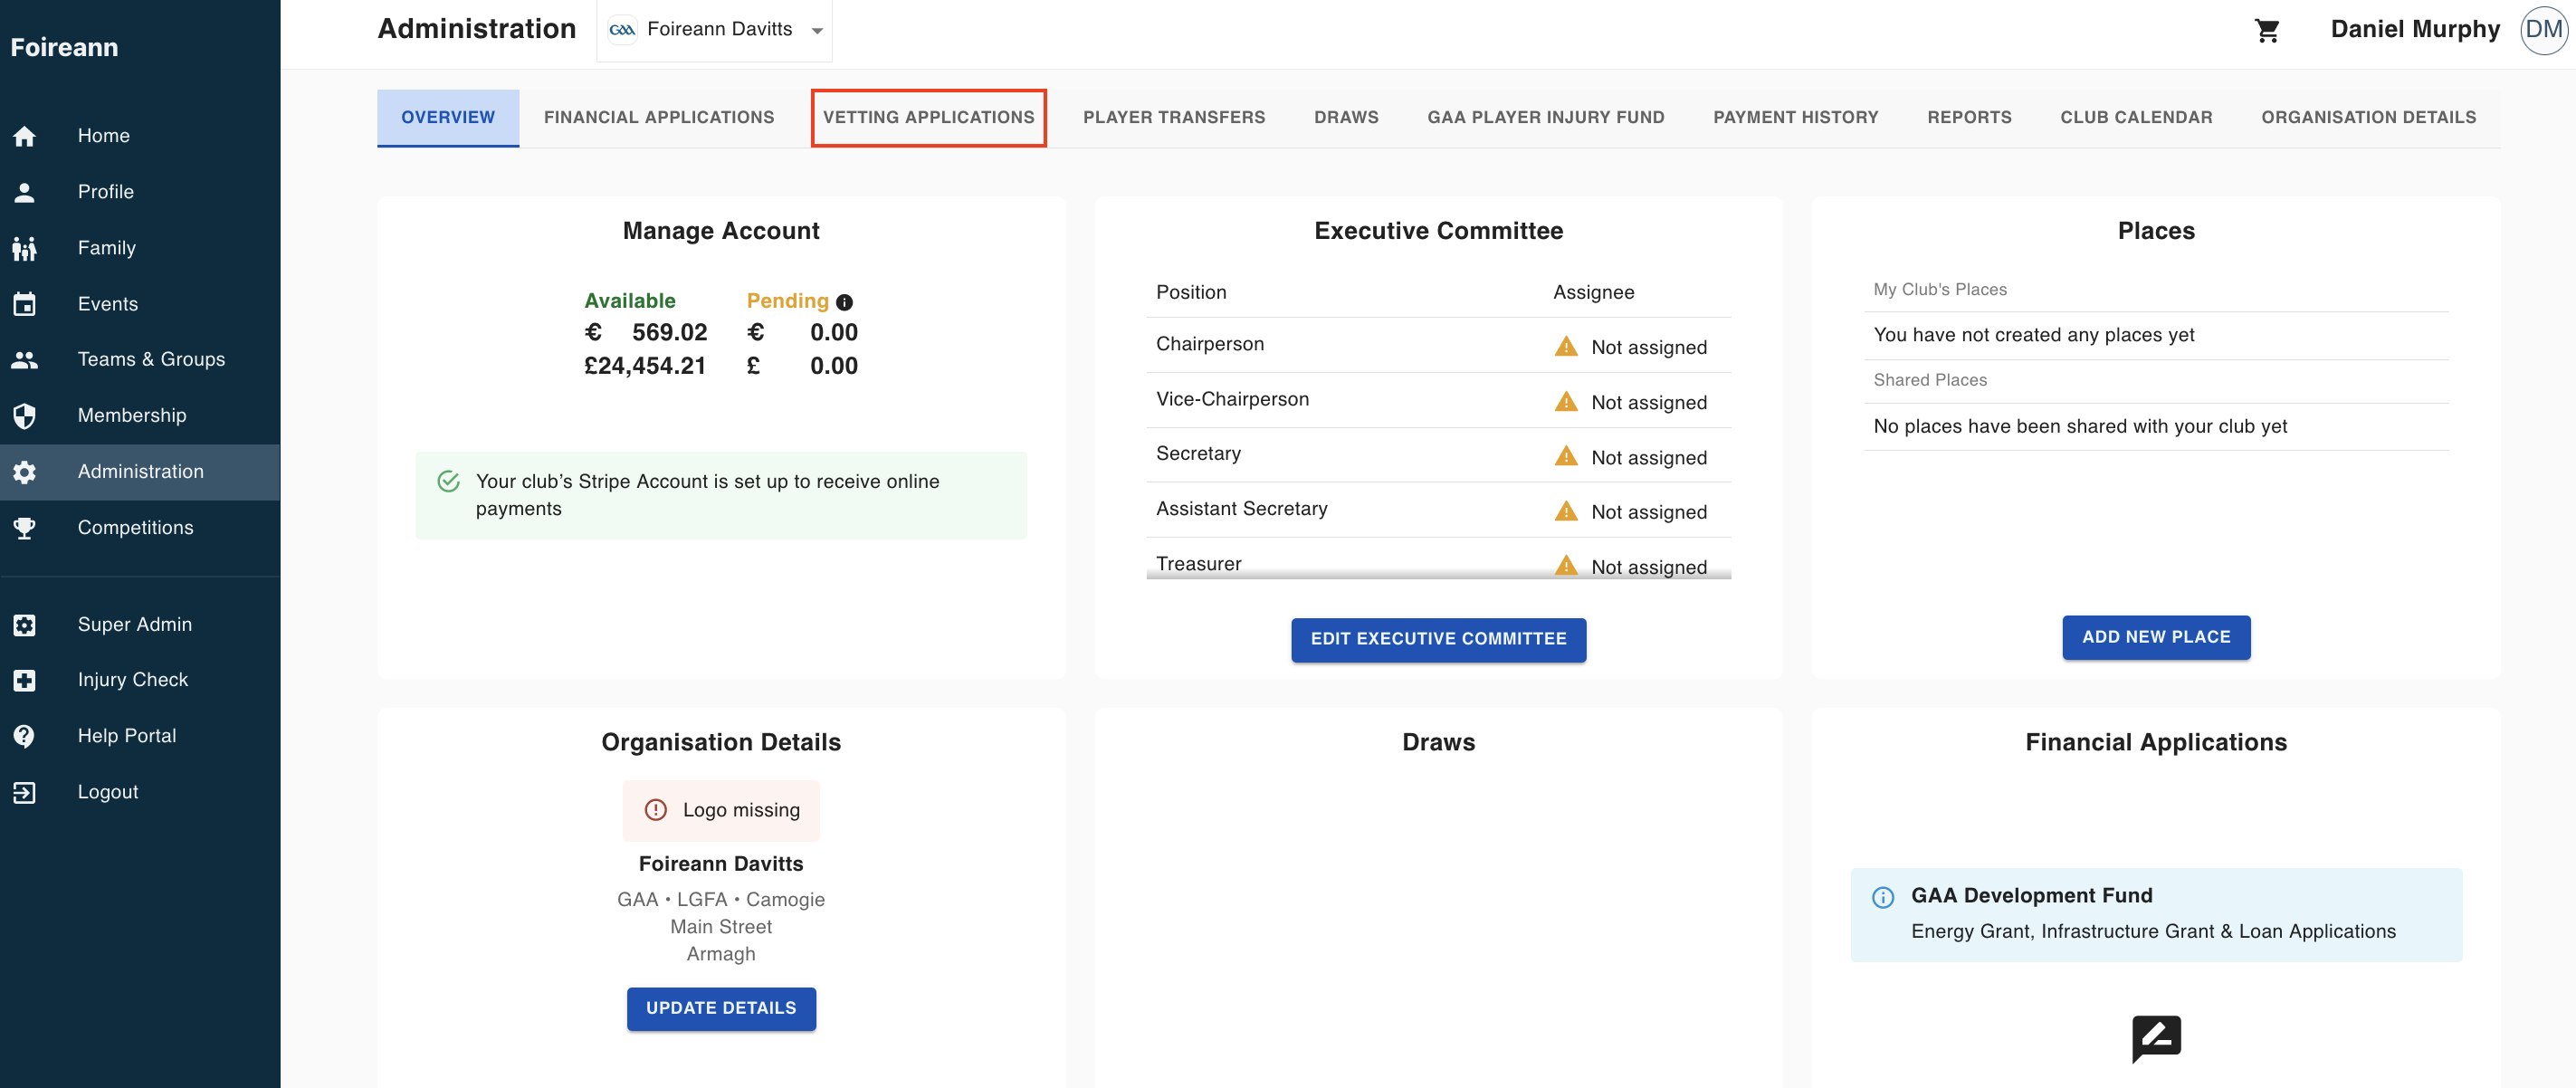Open Family in the sidebar
Image resolution: width=2576 pixels, height=1088 pixels.
140,248
